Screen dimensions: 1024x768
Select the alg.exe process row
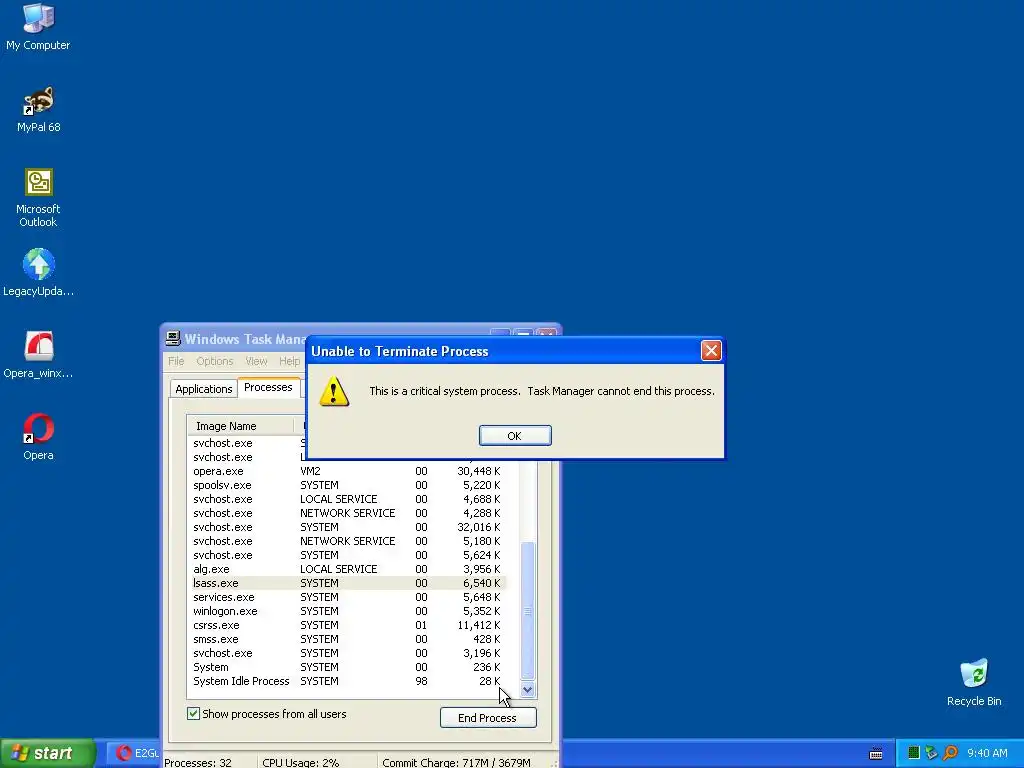(x=349, y=569)
